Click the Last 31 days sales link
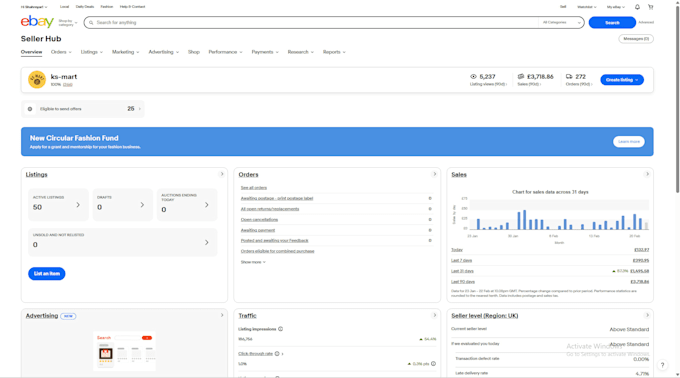This screenshot has height=378, width=680. (462, 271)
